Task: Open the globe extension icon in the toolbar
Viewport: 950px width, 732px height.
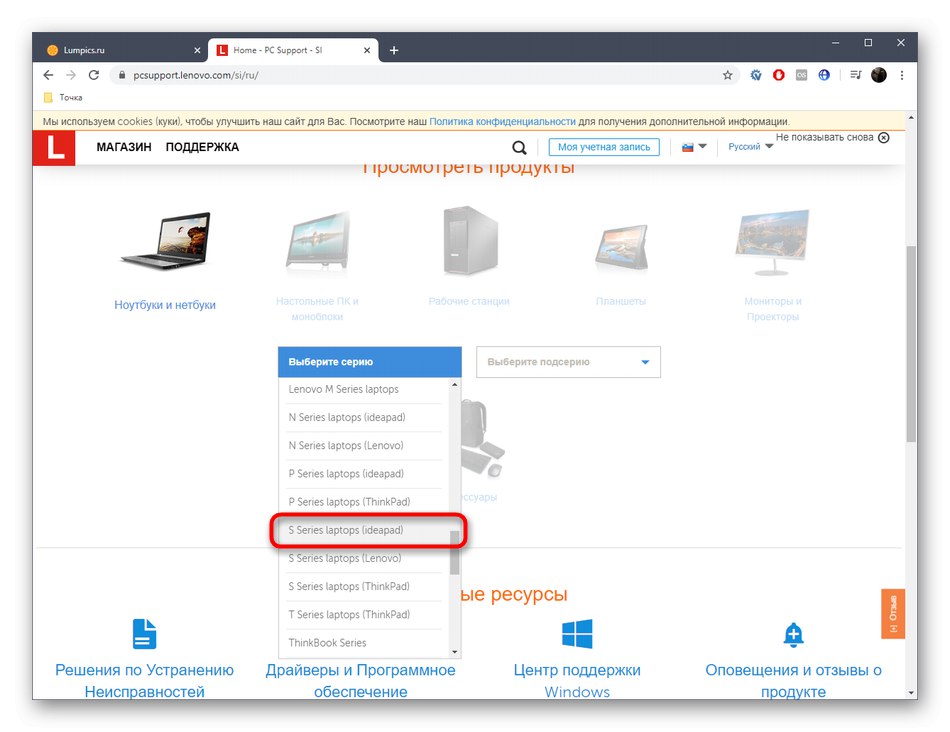Action: point(824,75)
